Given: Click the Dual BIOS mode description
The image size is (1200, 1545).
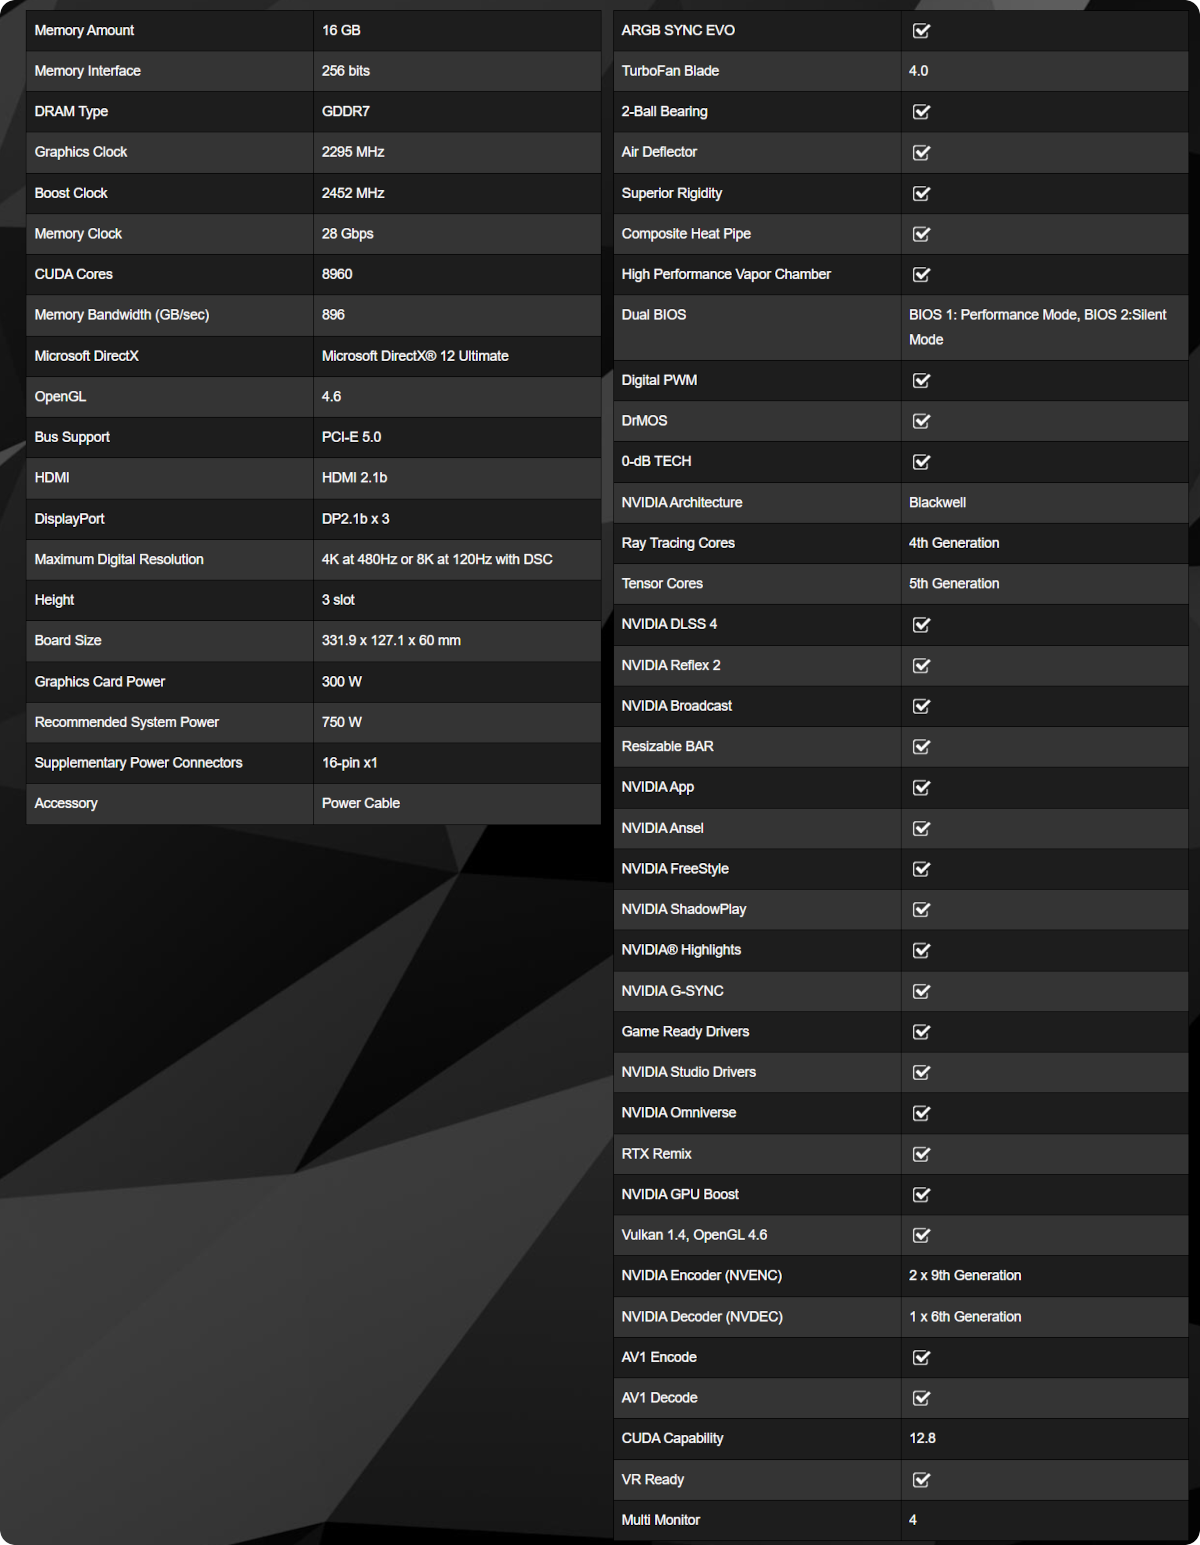Looking at the screenshot, I should pyautogui.click(x=1037, y=327).
